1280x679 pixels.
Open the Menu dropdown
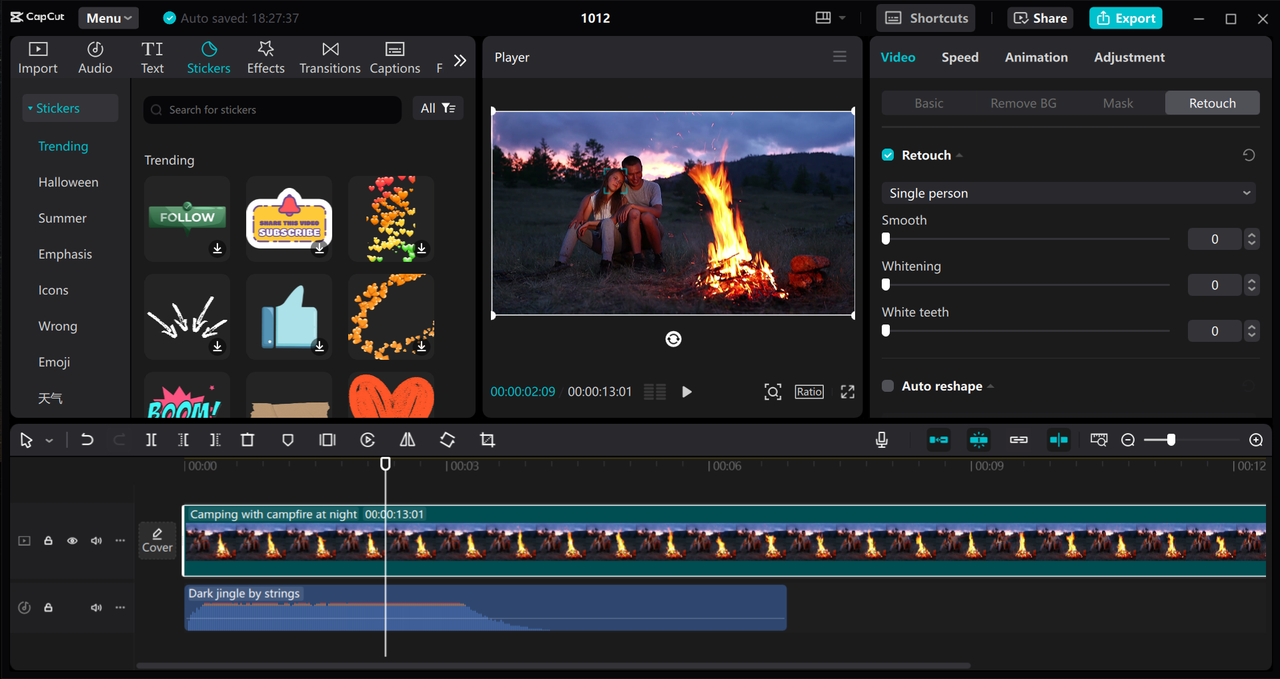109,18
